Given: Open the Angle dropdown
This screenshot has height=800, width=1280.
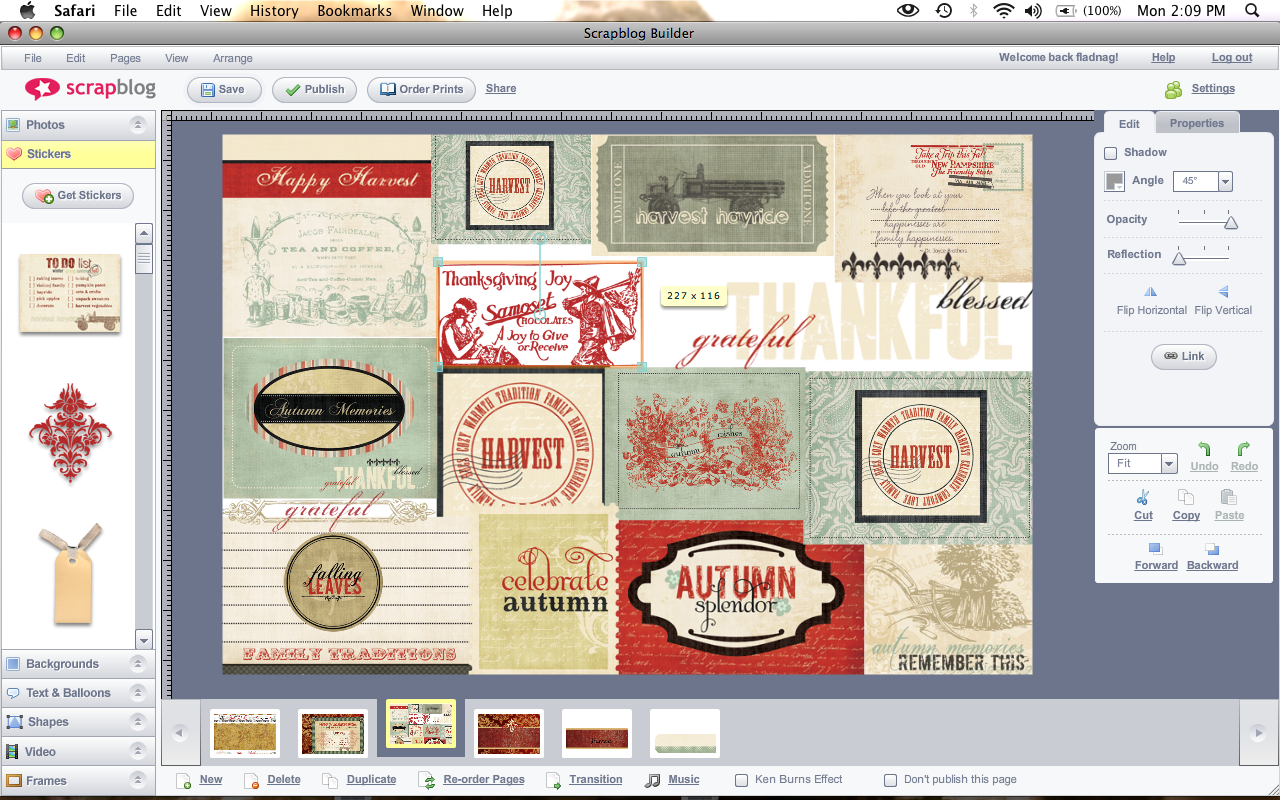Looking at the screenshot, I should point(1225,182).
